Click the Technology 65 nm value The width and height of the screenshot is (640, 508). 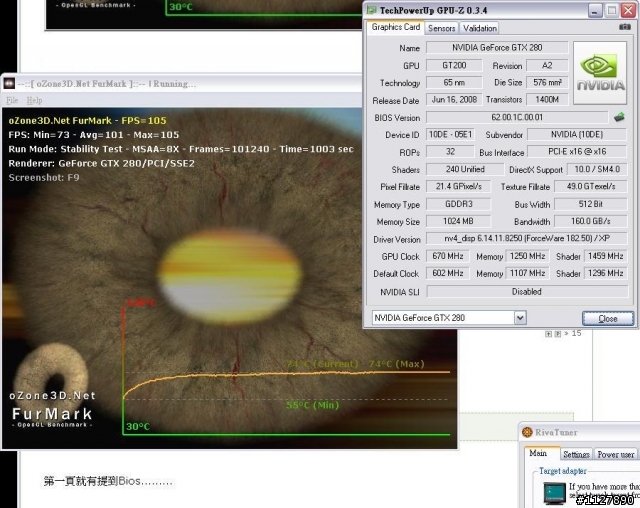(x=454, y=82)
